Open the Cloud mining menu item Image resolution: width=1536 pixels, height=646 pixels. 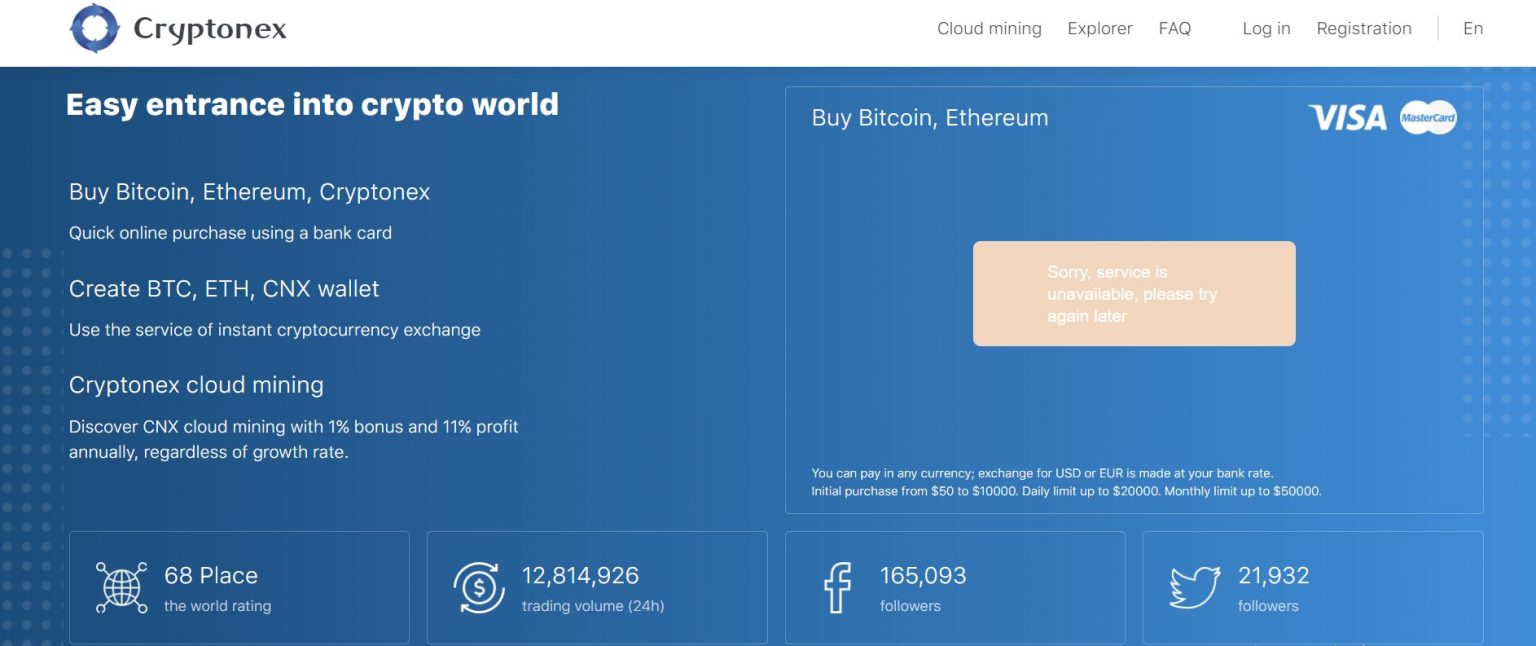pos(988,28)
